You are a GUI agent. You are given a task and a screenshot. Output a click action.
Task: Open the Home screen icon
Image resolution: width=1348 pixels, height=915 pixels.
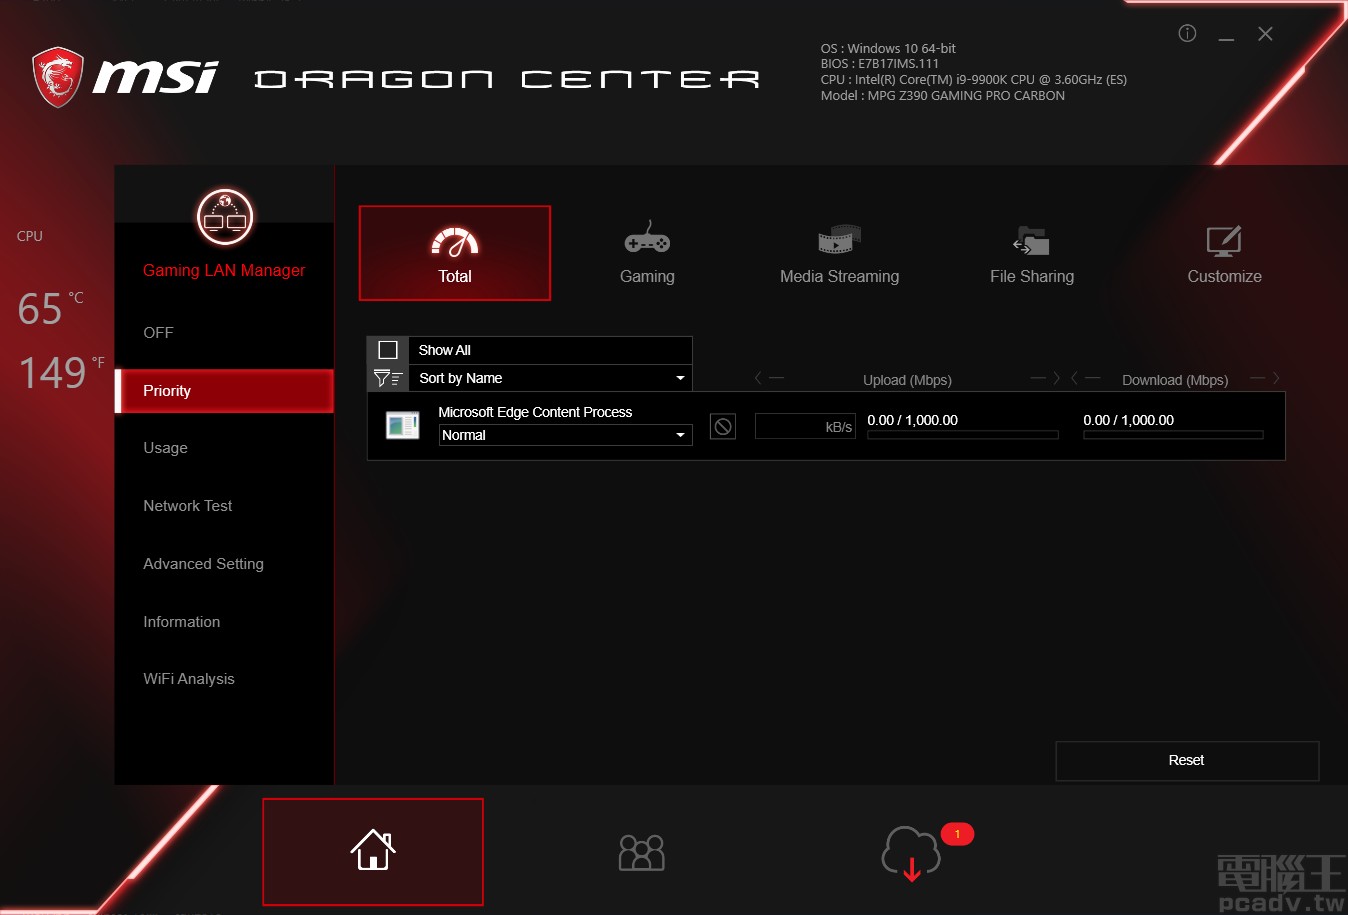pos(373,852)
